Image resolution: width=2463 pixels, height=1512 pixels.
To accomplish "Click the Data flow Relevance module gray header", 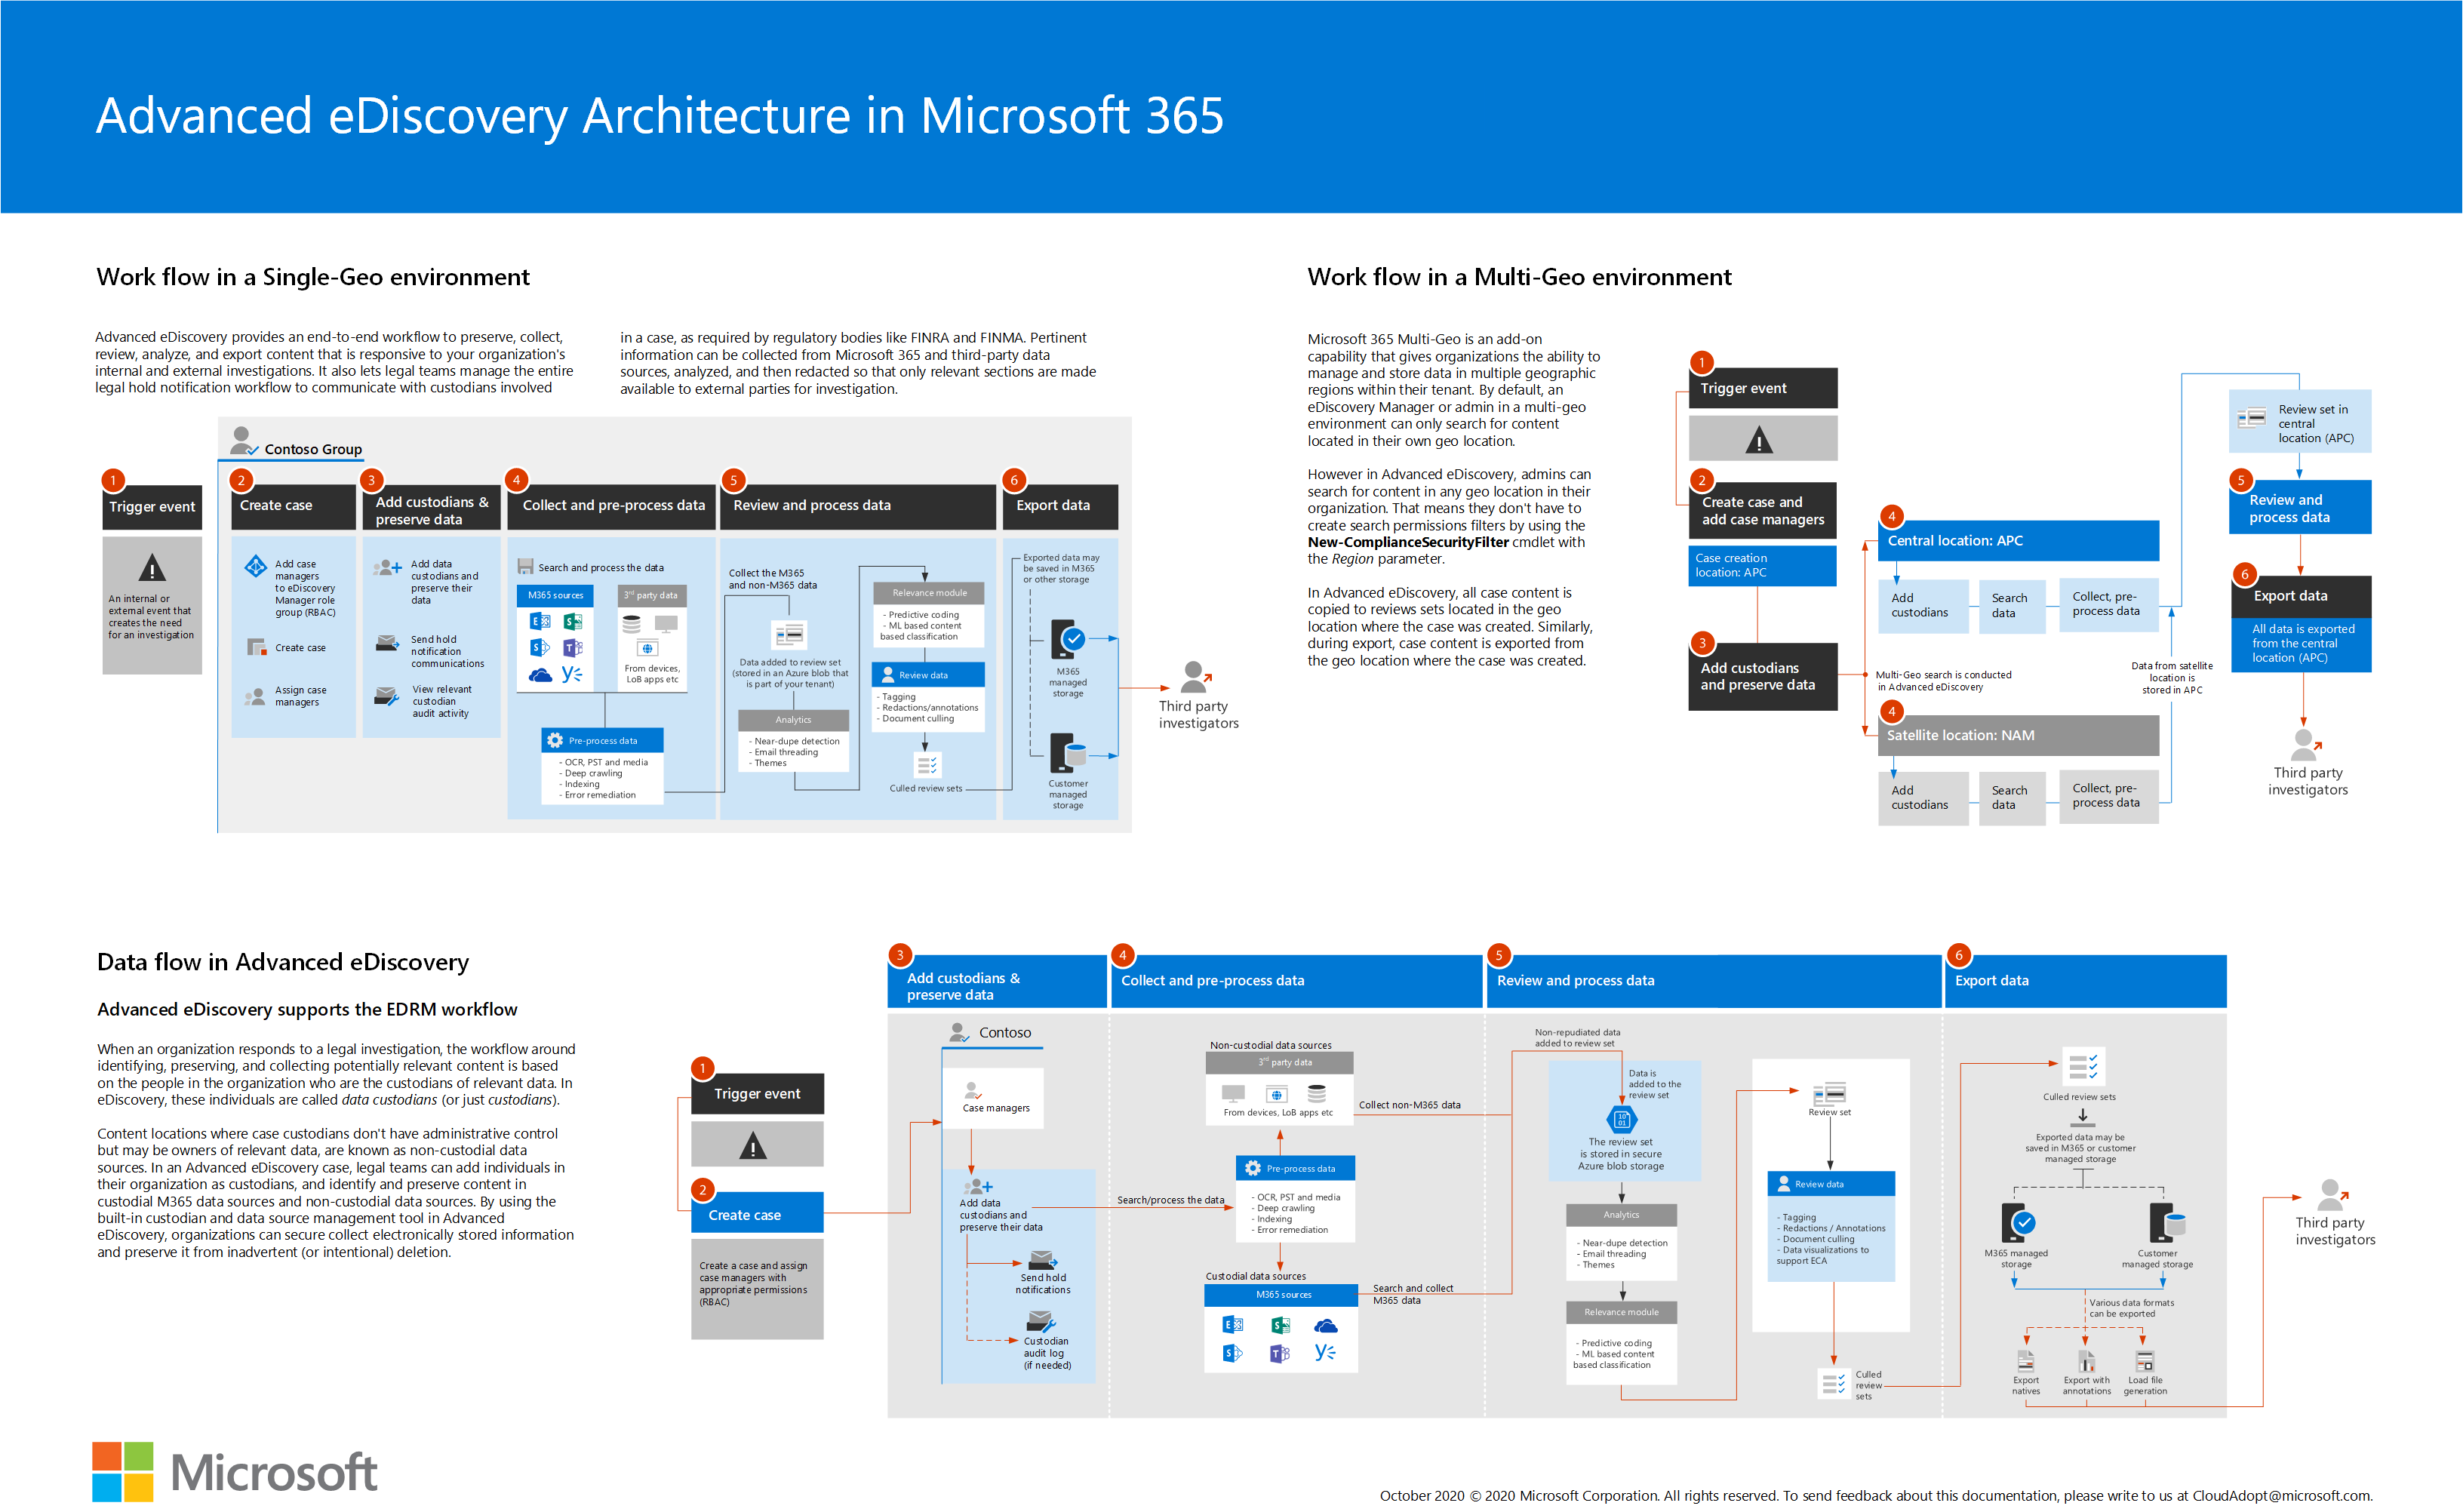I will [x=1621, y=1312].
